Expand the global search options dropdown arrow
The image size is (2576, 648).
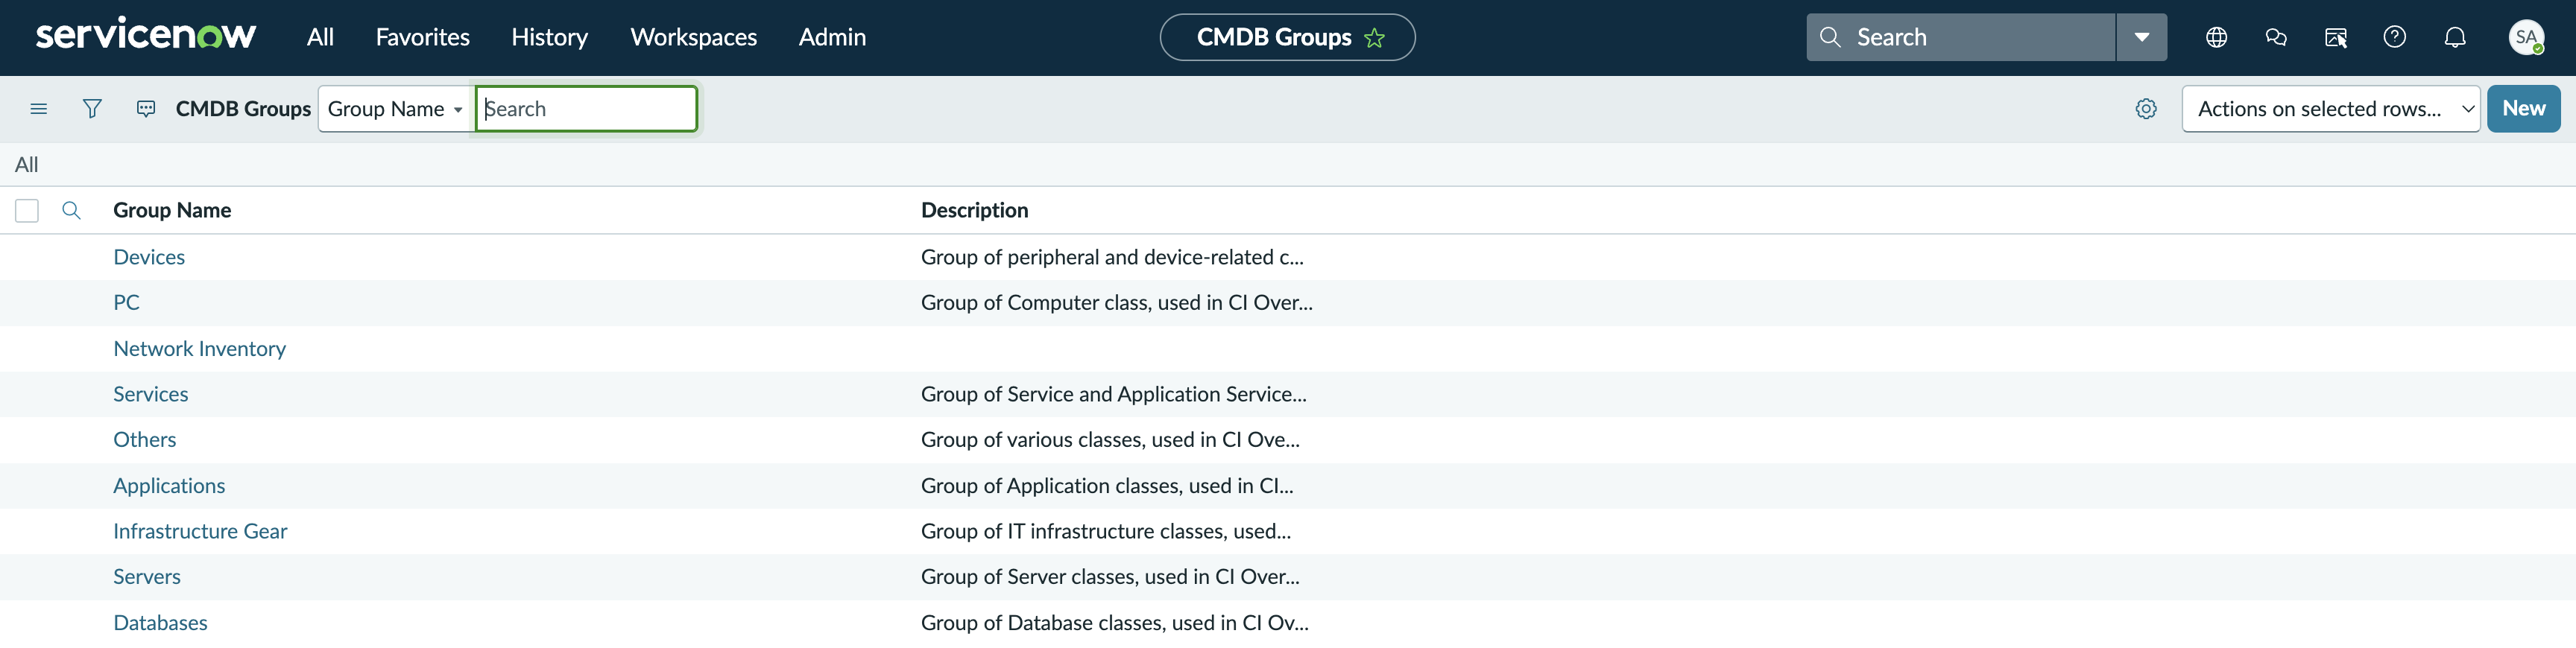[x=2141, y=37]
